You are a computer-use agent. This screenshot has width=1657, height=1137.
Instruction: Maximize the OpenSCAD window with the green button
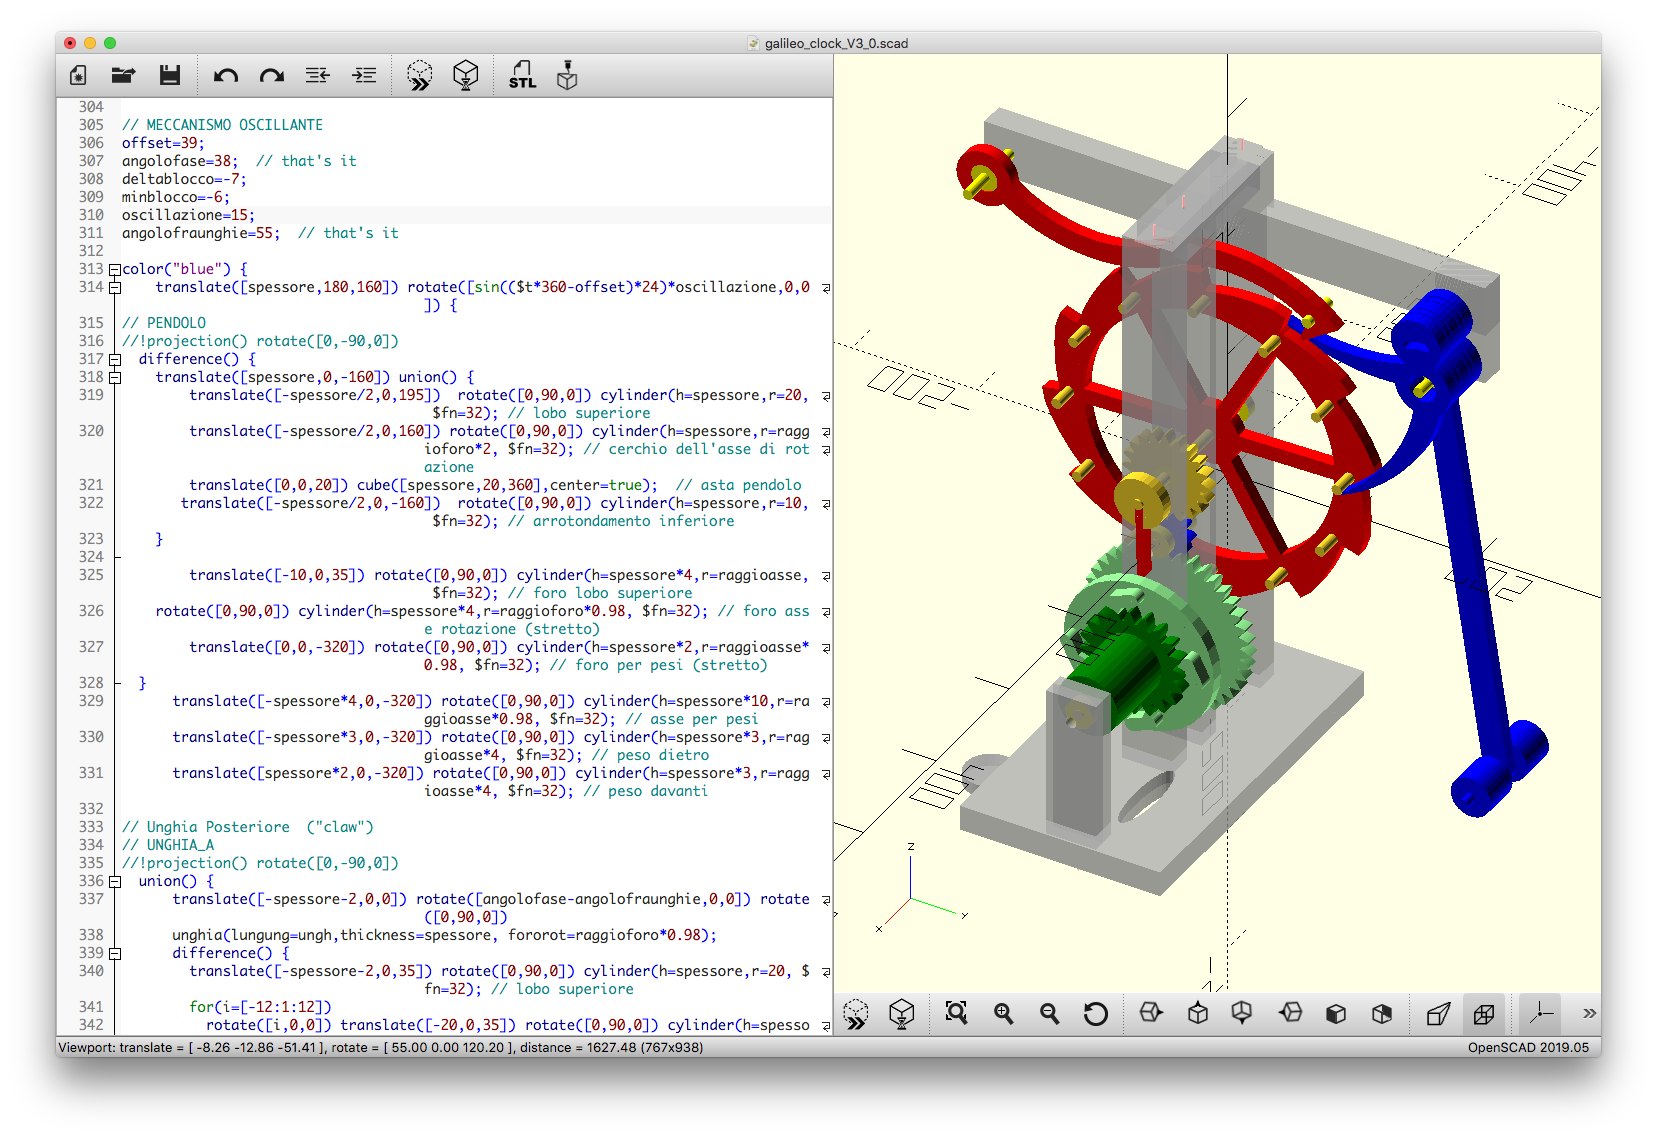tap(110, 43)
